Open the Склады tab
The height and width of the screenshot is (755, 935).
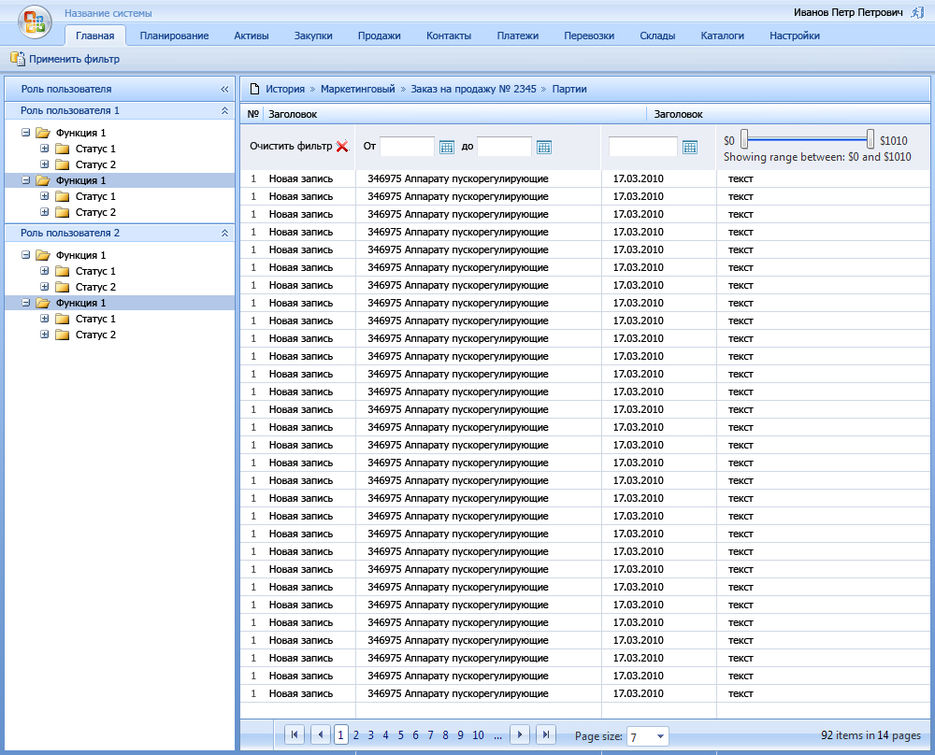pos(657,35)
